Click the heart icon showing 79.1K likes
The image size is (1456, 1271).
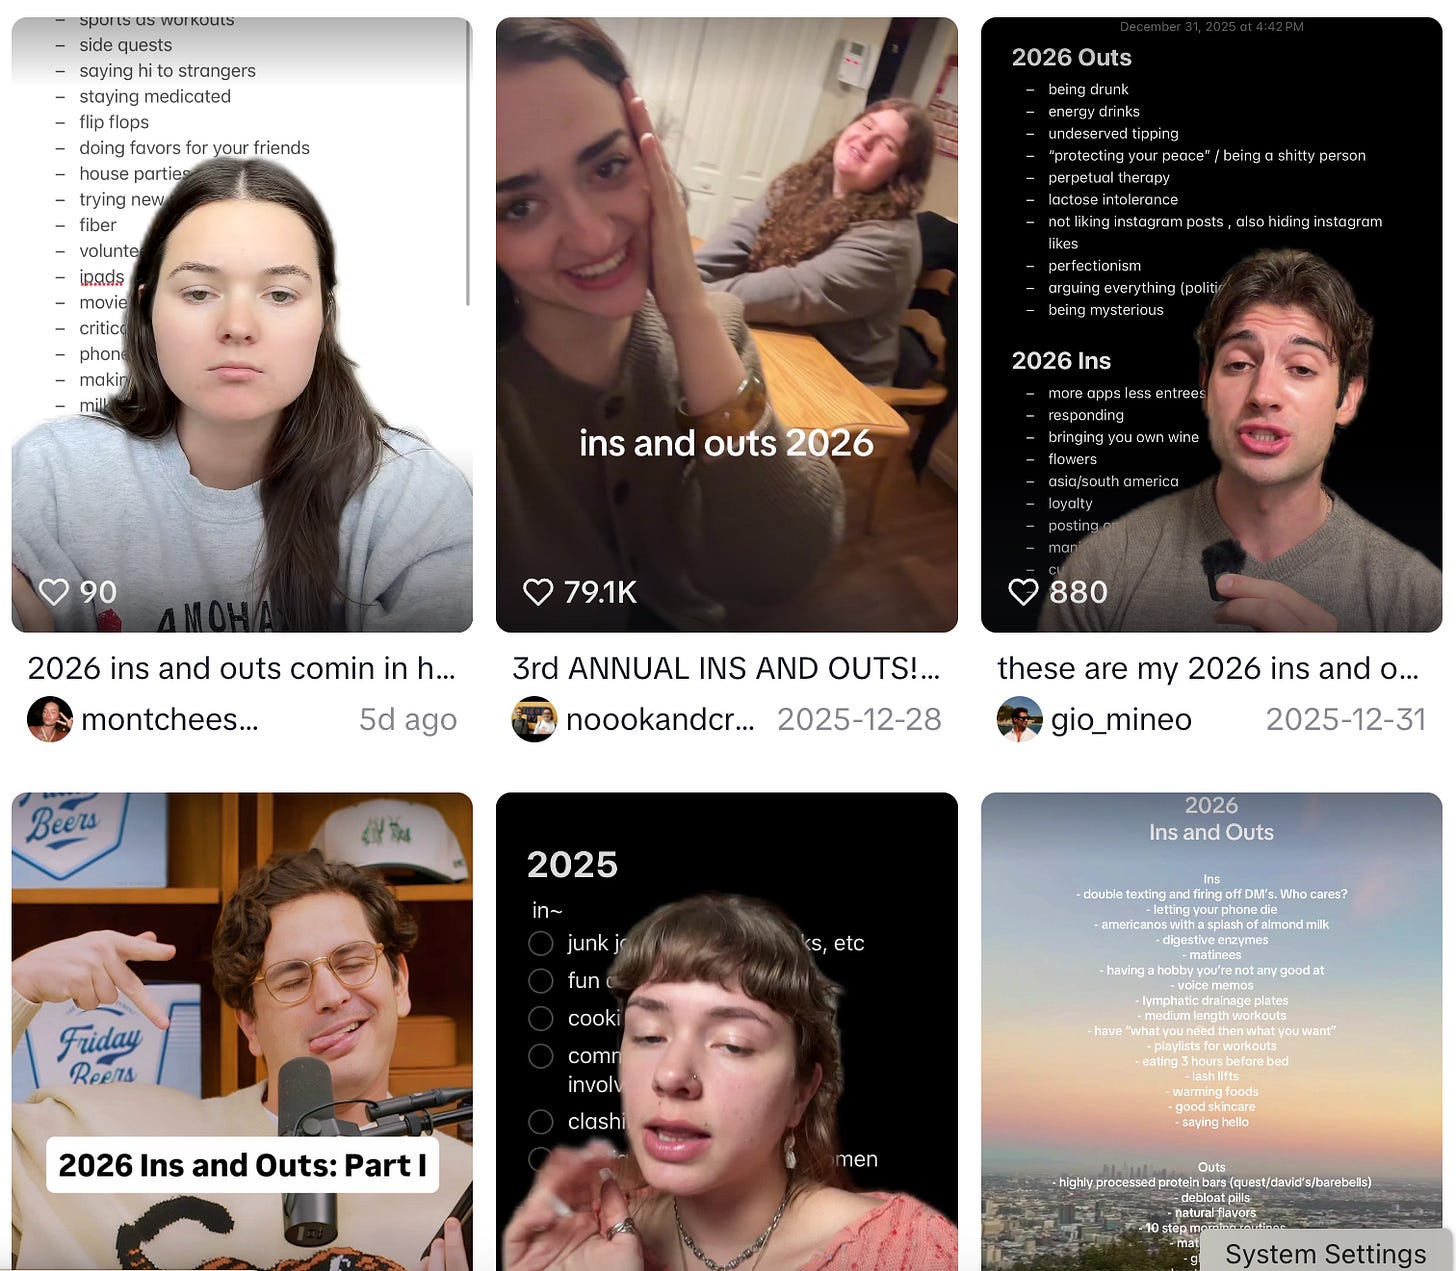[x=538, y=592]
